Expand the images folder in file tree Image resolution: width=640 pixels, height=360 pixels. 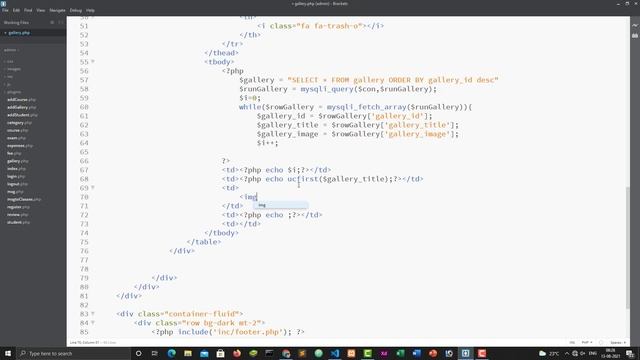(13, 69)
